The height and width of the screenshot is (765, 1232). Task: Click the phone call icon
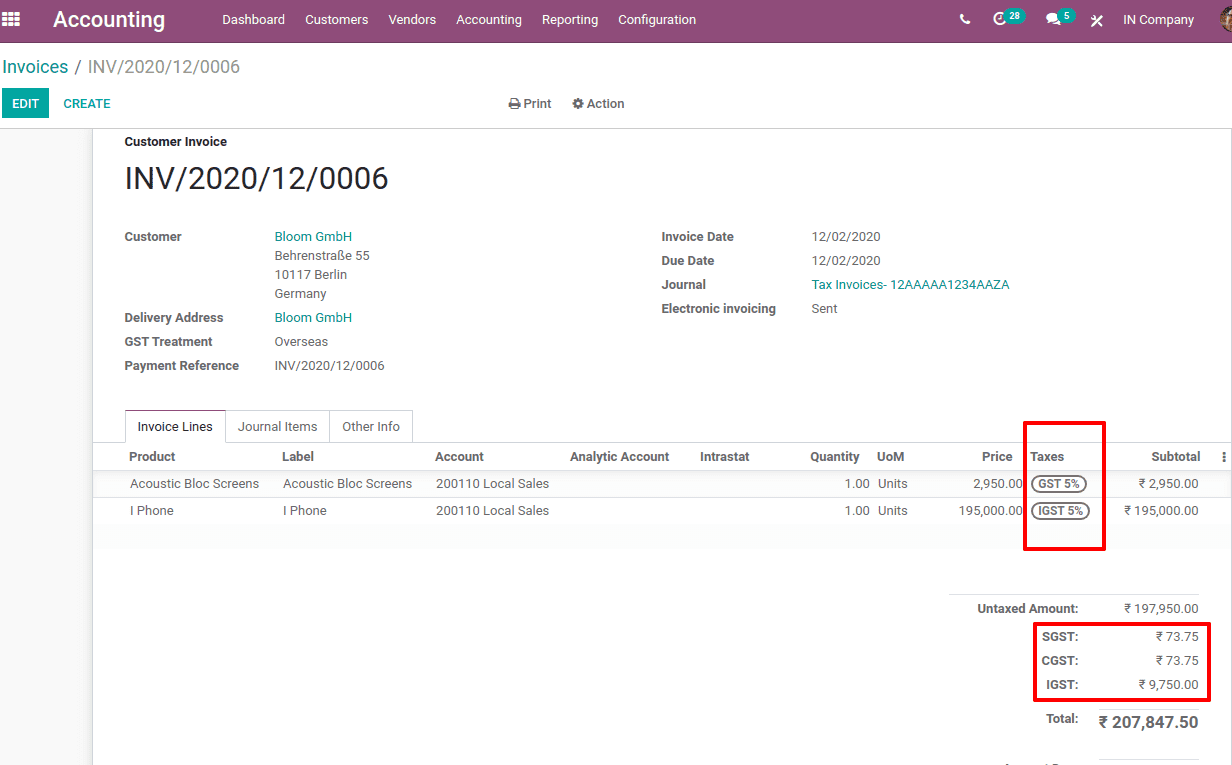tap(964, 19)
